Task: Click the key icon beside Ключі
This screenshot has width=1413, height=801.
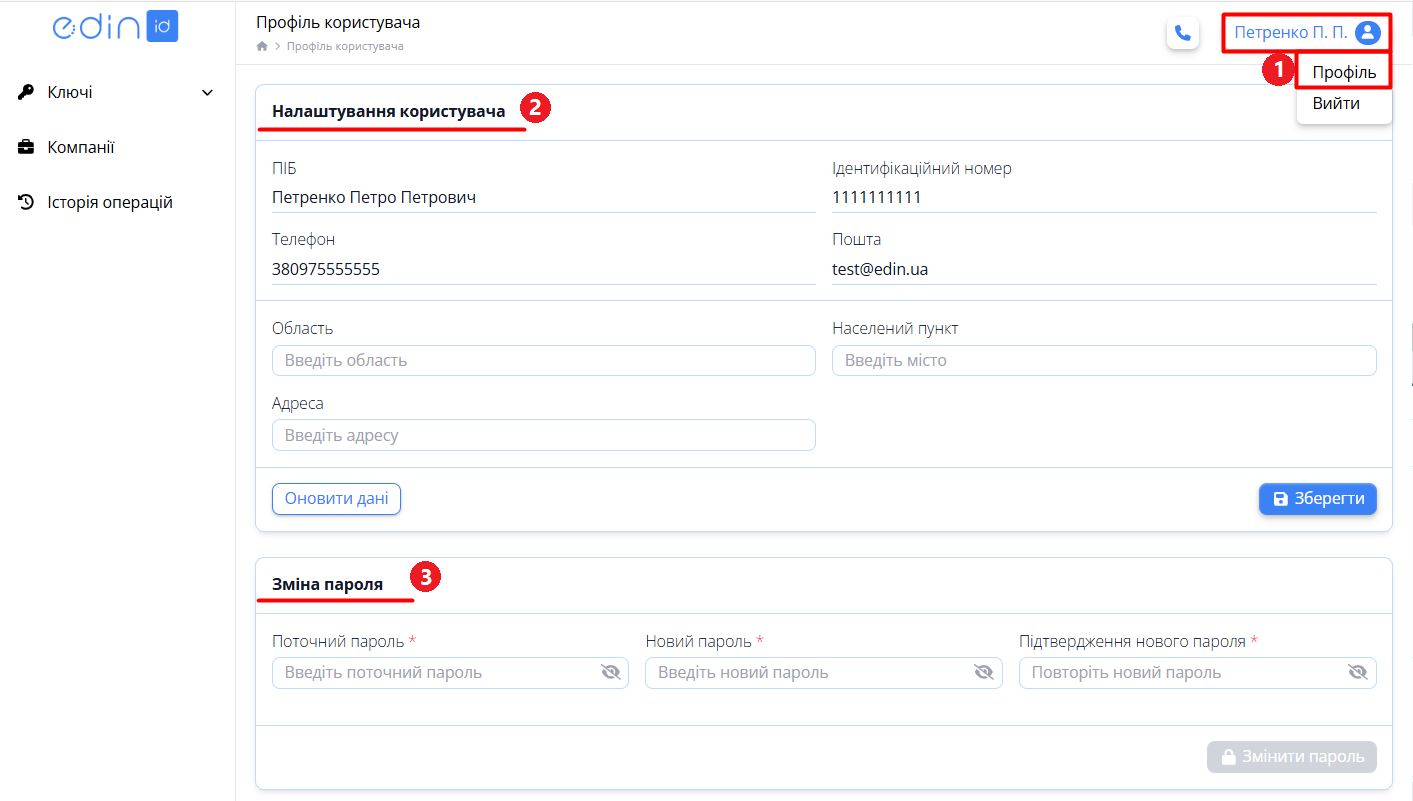Action: coord(26,92)
